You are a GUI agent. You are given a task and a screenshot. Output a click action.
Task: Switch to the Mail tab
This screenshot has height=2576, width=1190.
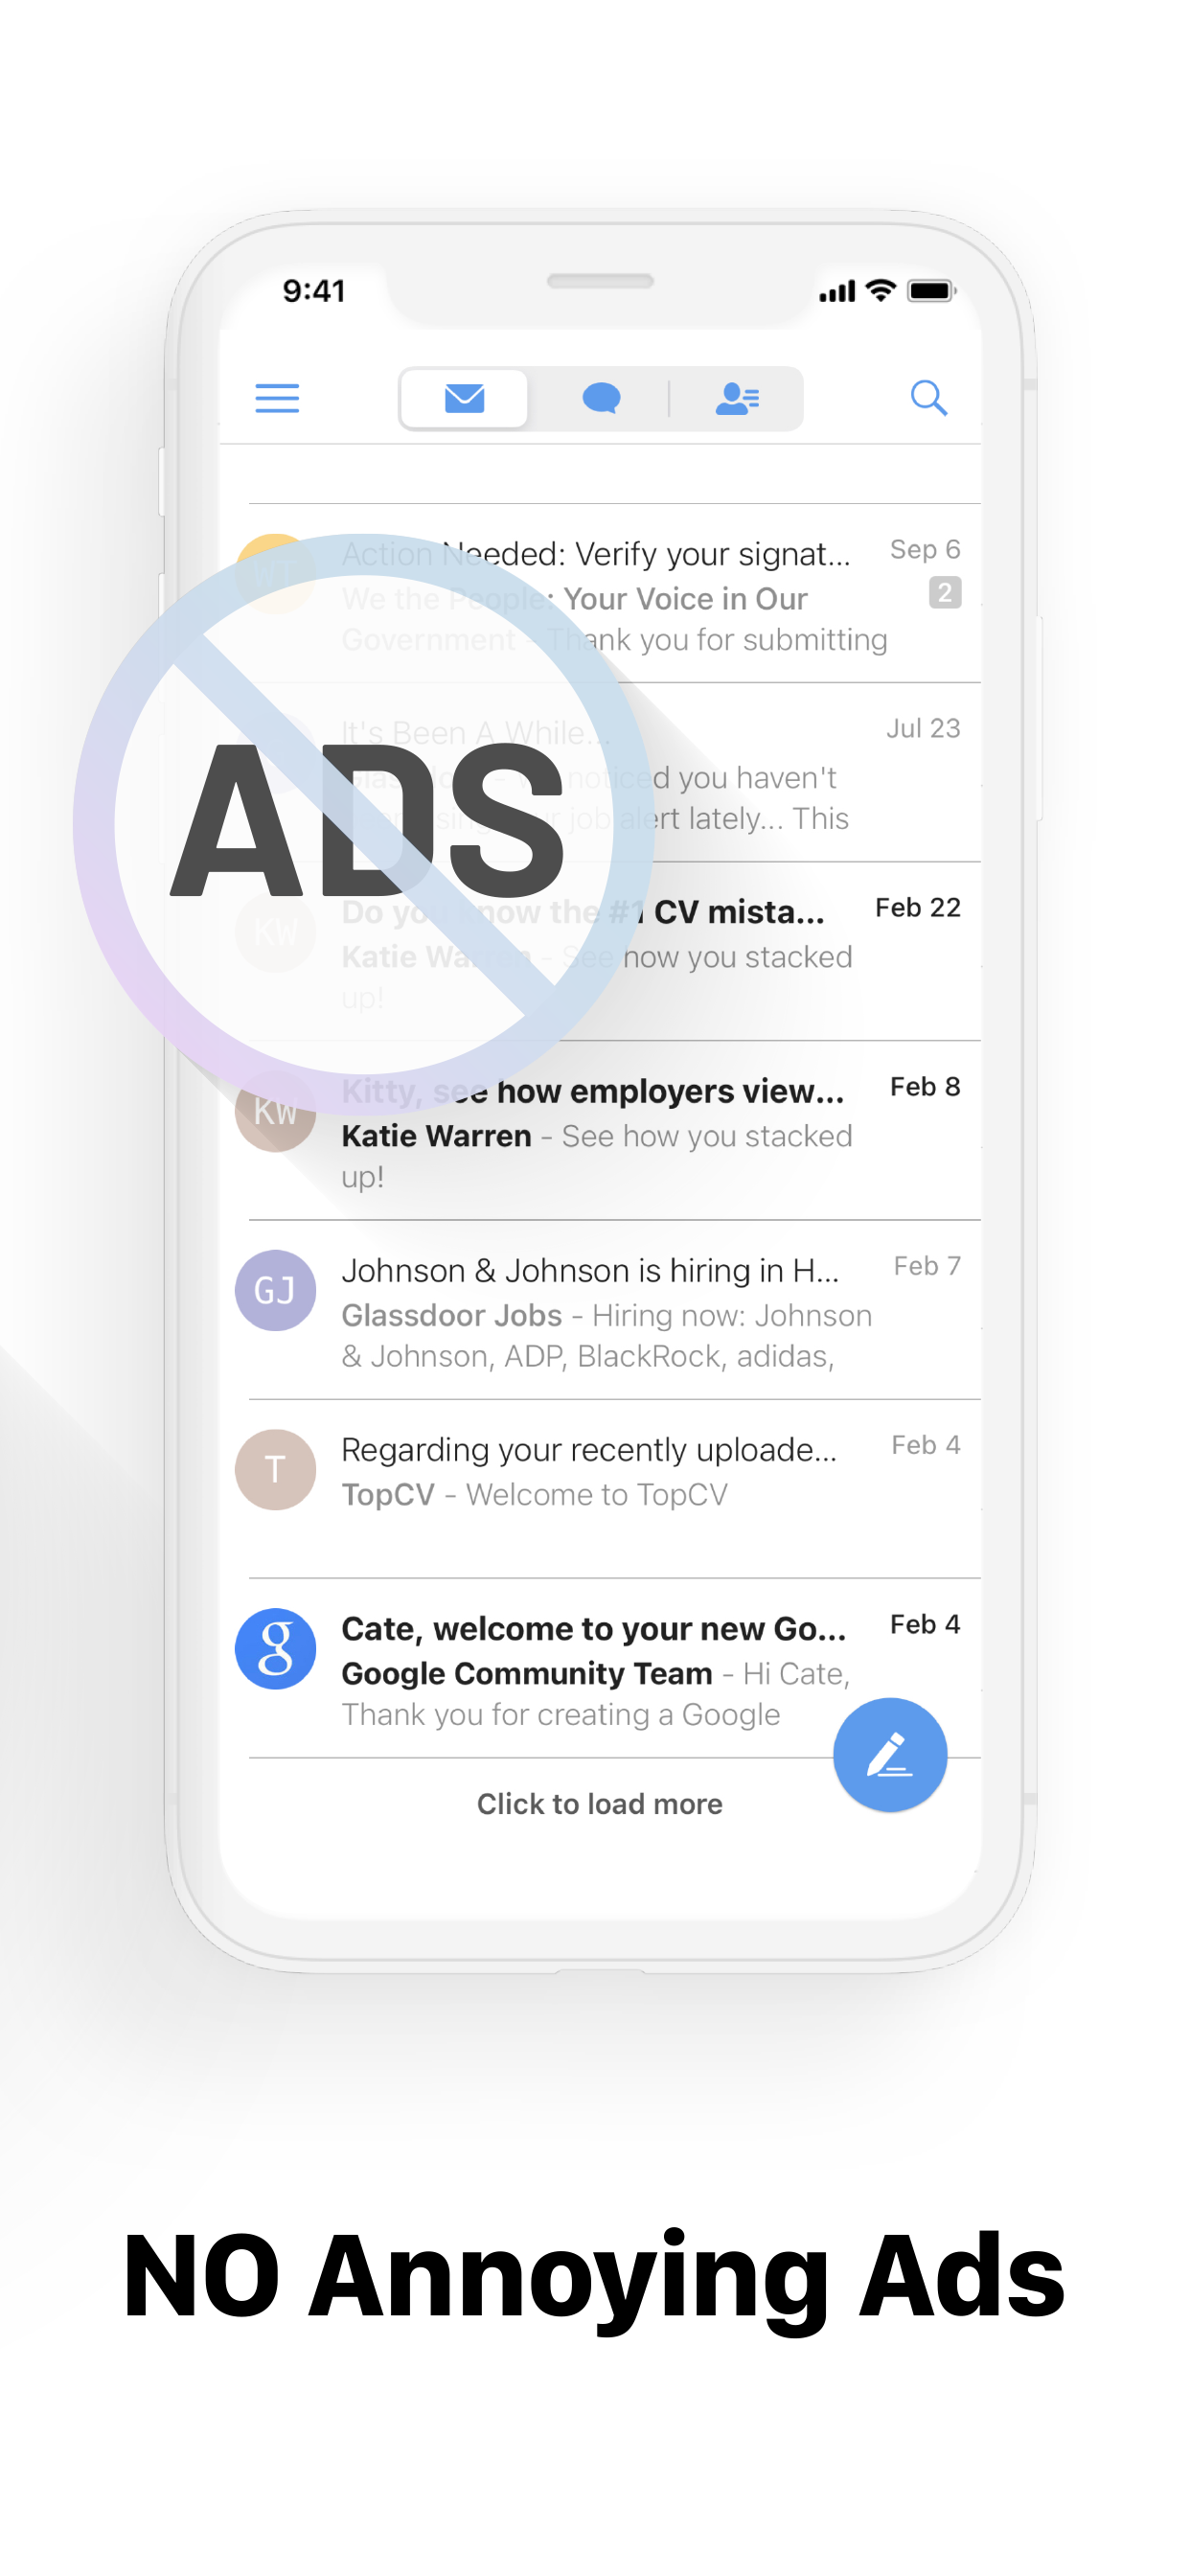pos(464,398)
